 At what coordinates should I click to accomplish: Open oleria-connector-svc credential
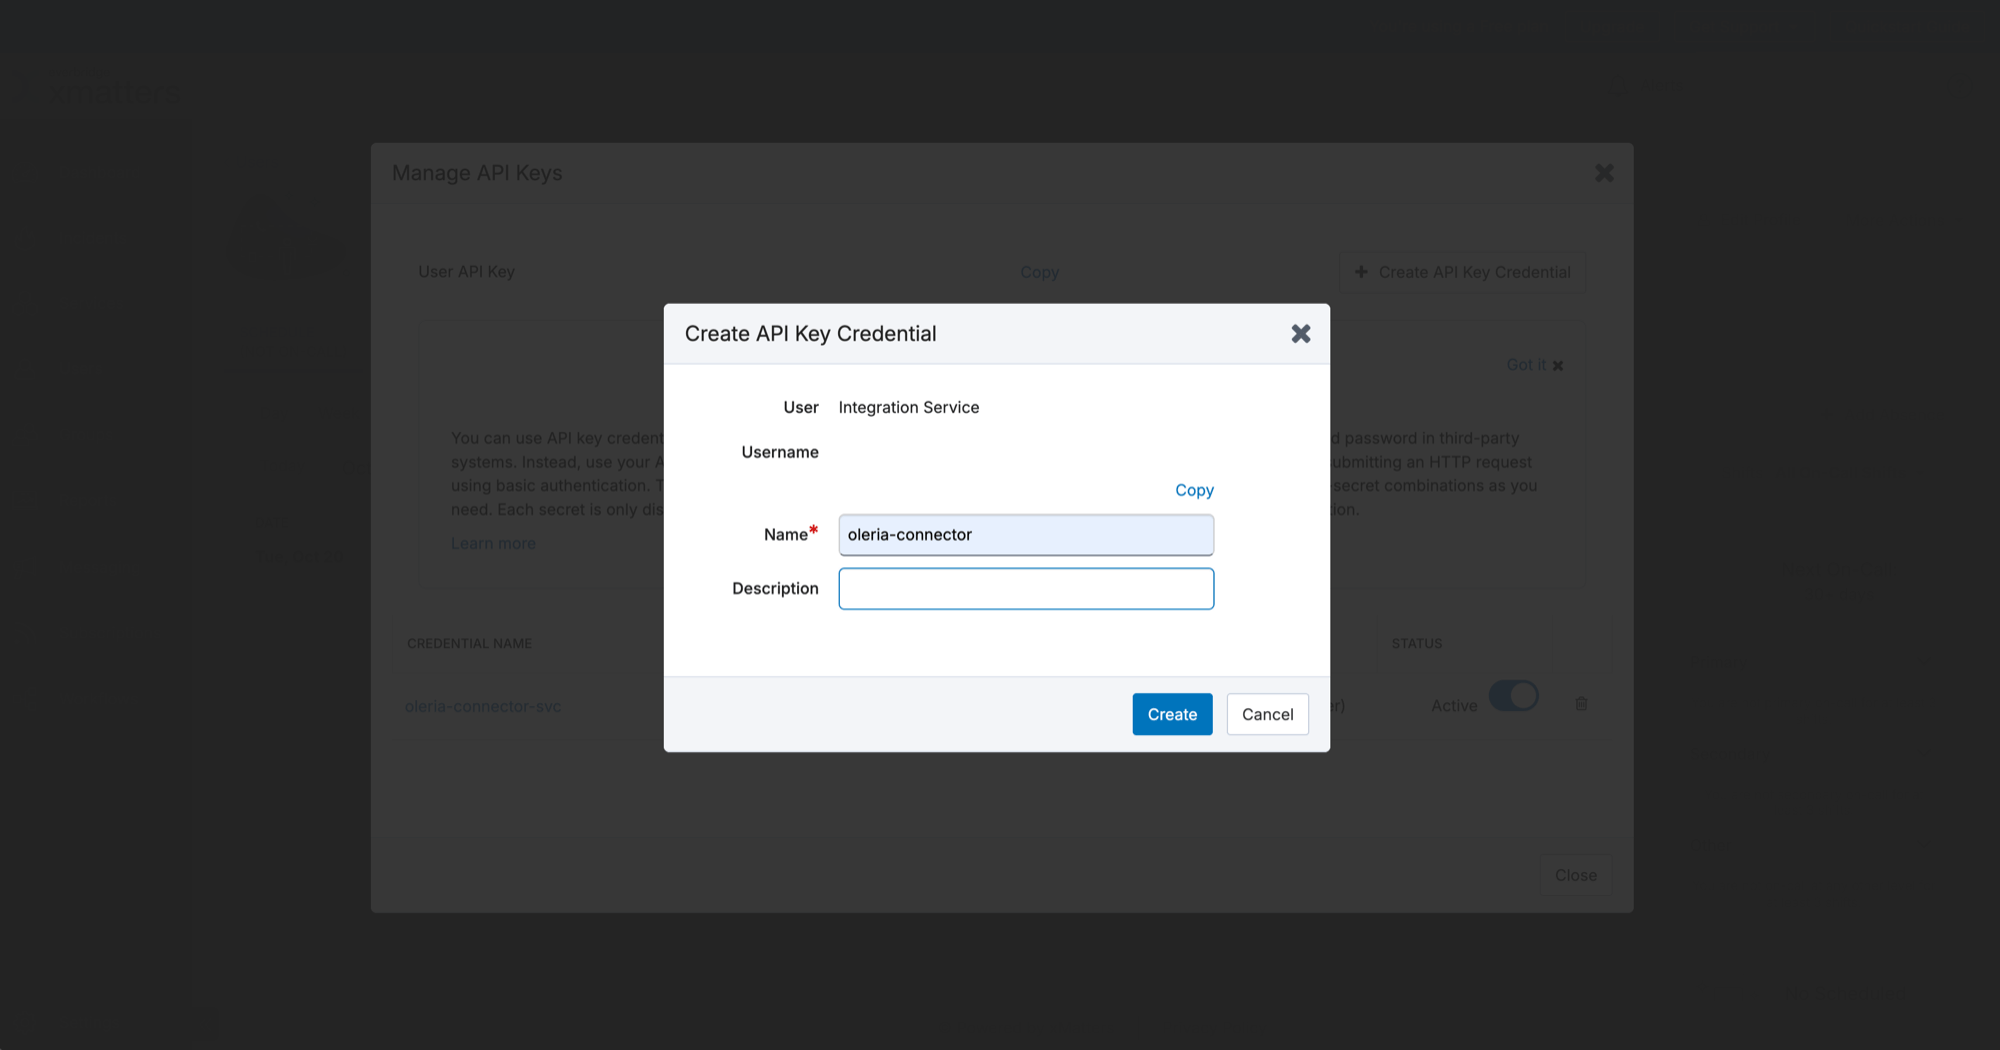coord(483,706)
